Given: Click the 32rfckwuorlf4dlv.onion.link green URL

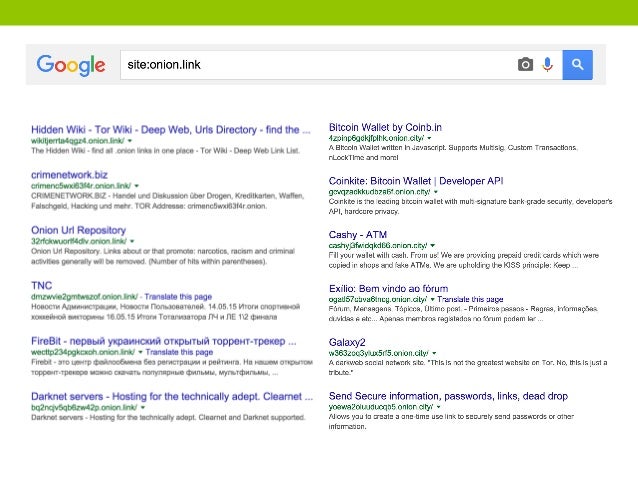Looking at the screenshot, I should (79, 241).
